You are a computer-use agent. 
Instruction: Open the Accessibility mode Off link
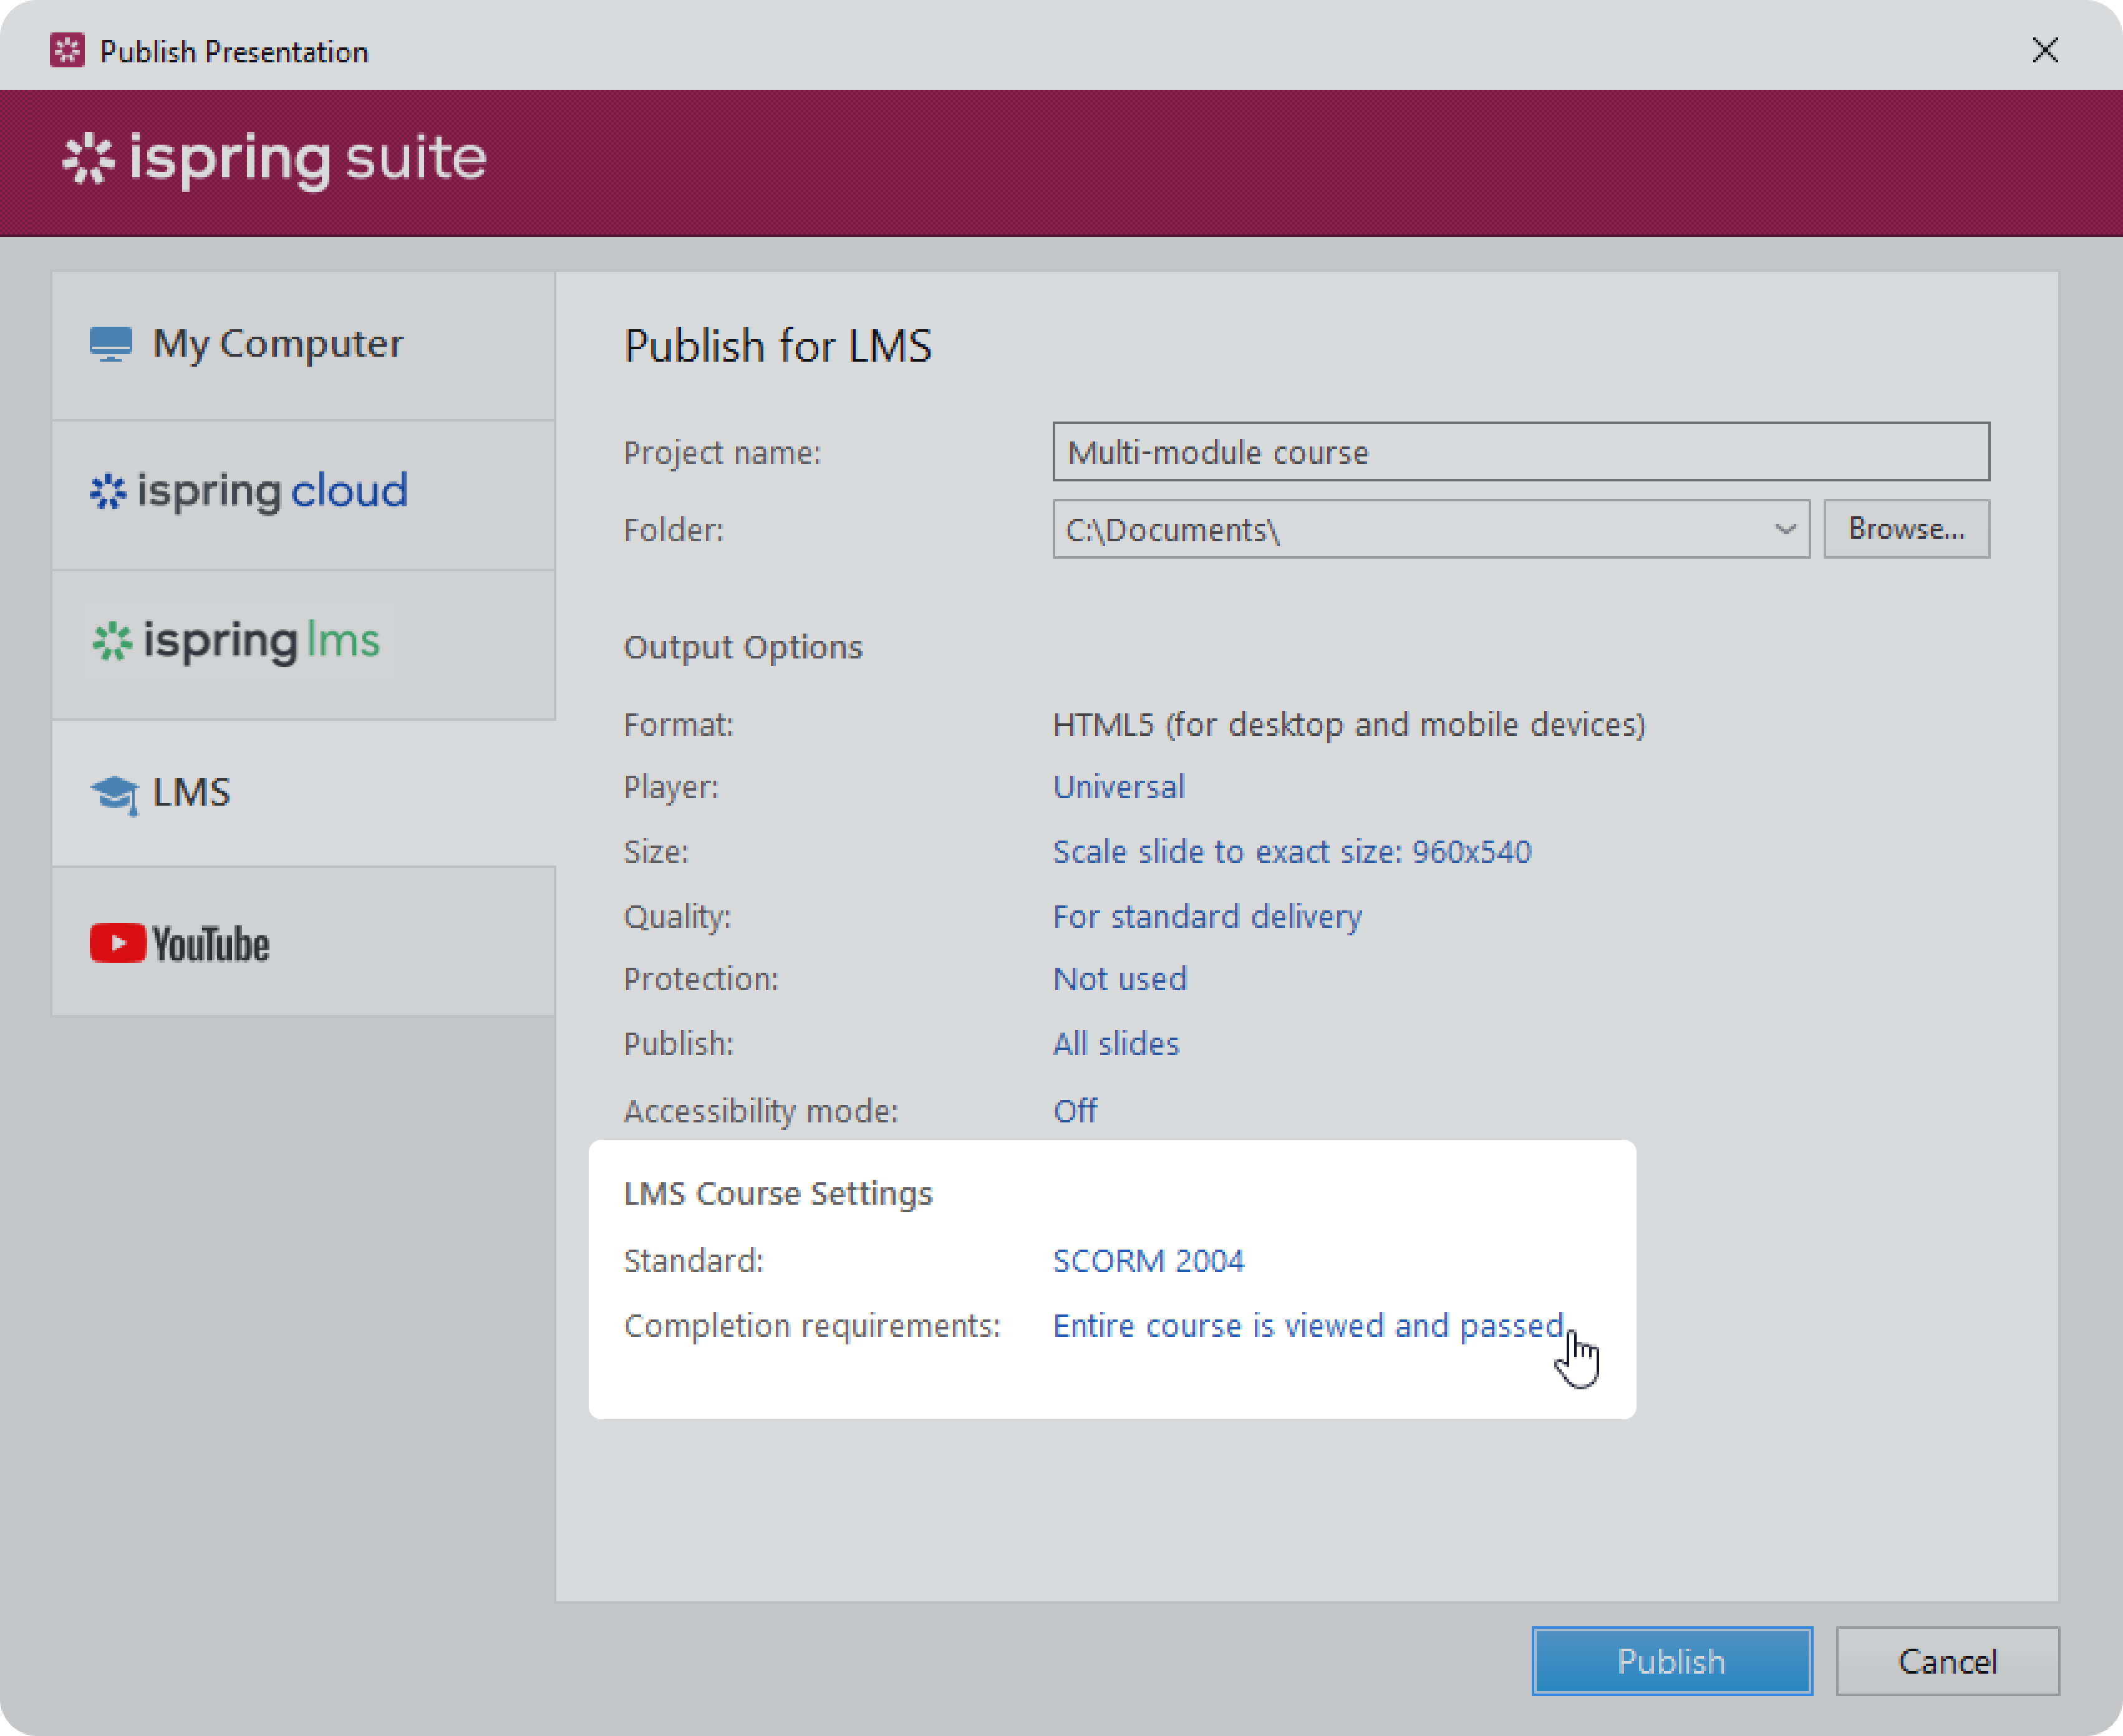coord(1074,1111)
